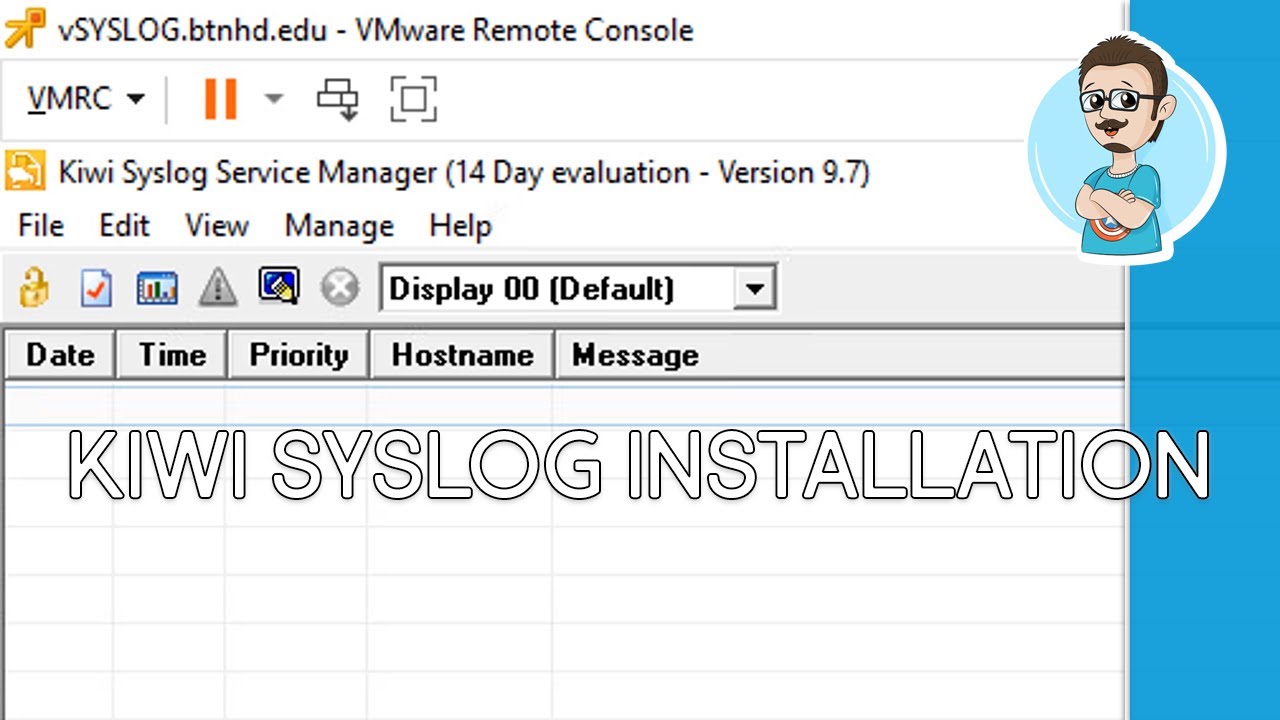Open the statistics chart icon
Screen dimensions: 1280x720
point(157,289)
